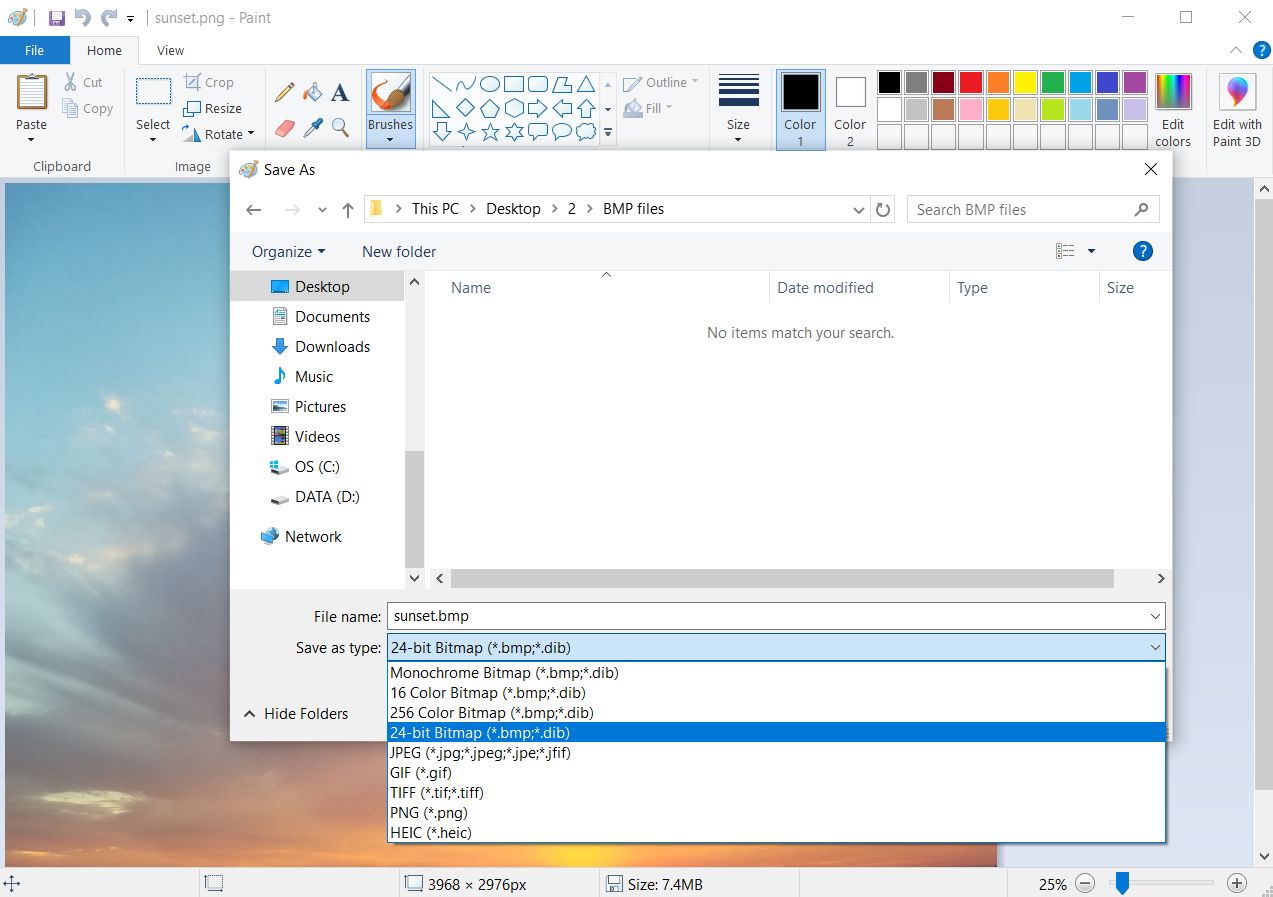Click the Search BMP files field
This screenshot has height=897, width=1273.
click(1020, 210)
